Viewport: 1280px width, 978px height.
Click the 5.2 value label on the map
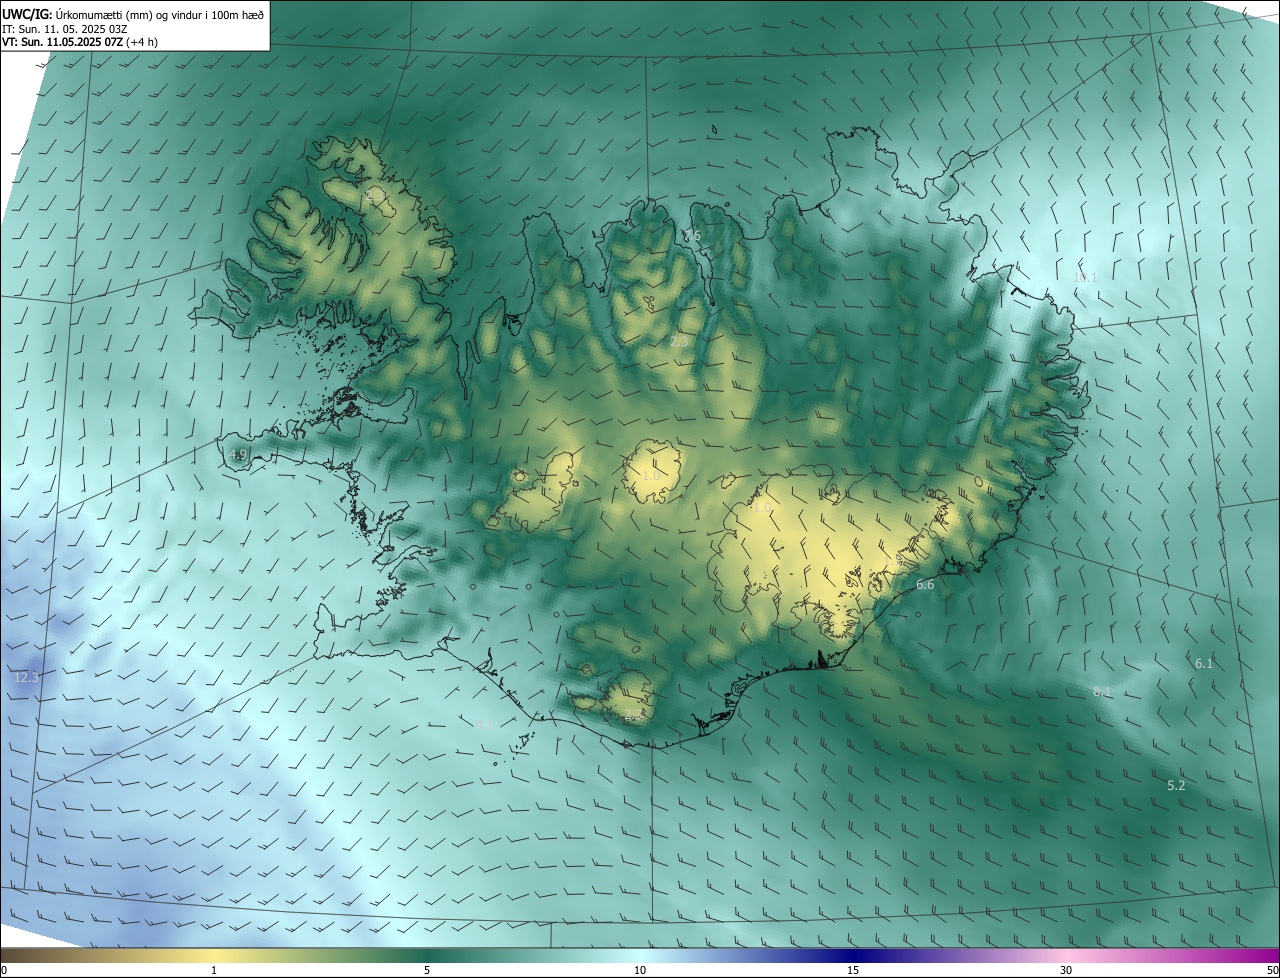tap(1176, 785)
